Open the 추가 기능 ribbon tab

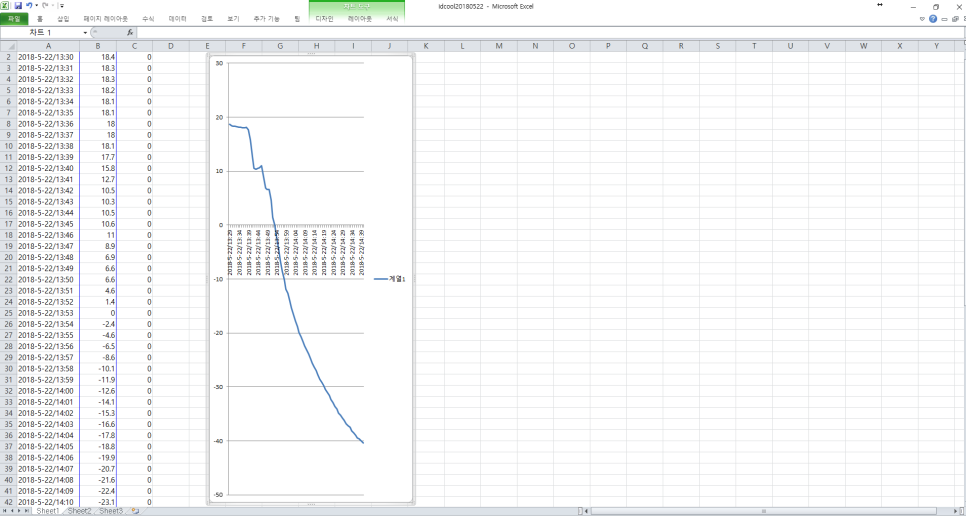click(266, 19)
